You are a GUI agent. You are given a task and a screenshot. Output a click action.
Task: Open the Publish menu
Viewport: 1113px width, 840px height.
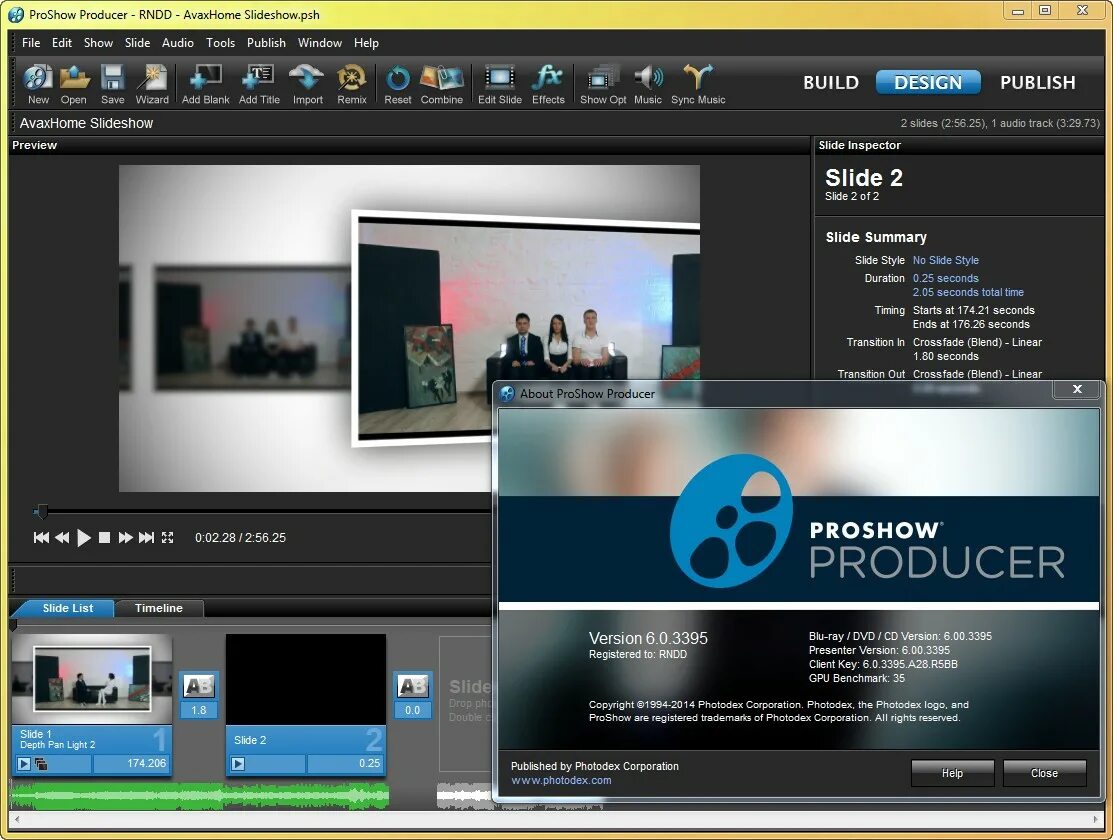(266, 43)
